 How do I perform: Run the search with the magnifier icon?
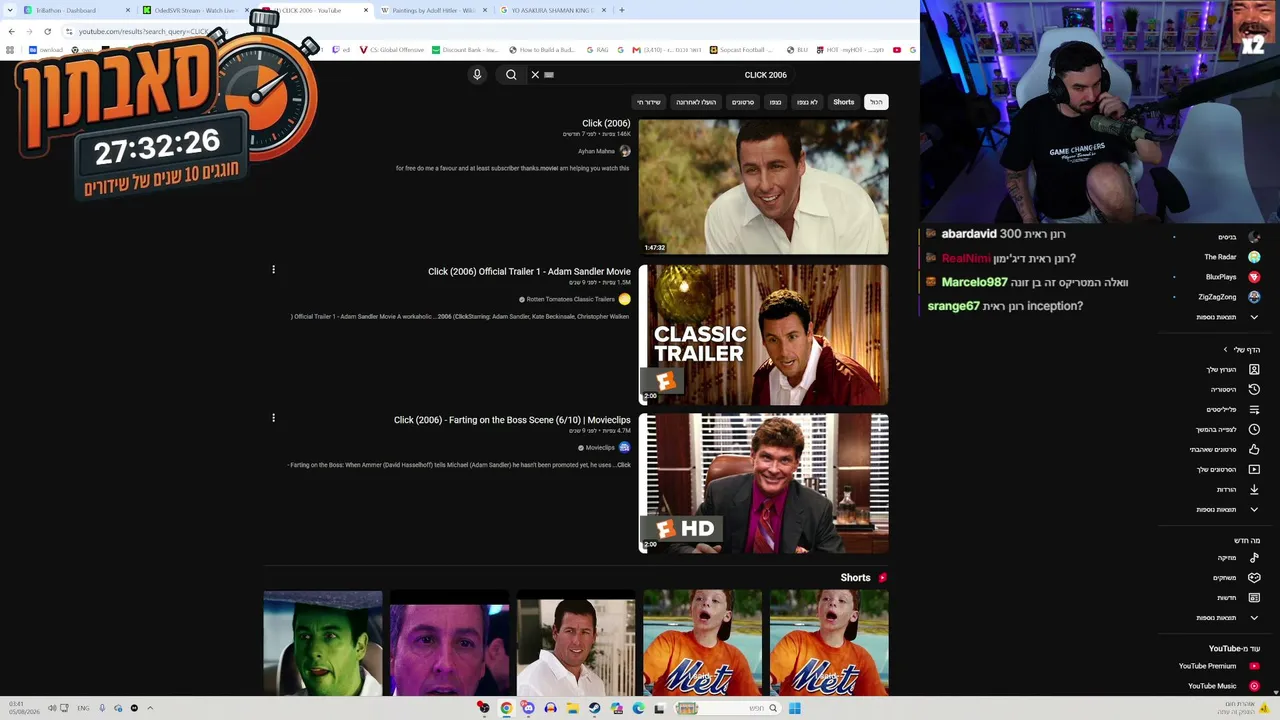pyautogui.click(x=511, y=75)
